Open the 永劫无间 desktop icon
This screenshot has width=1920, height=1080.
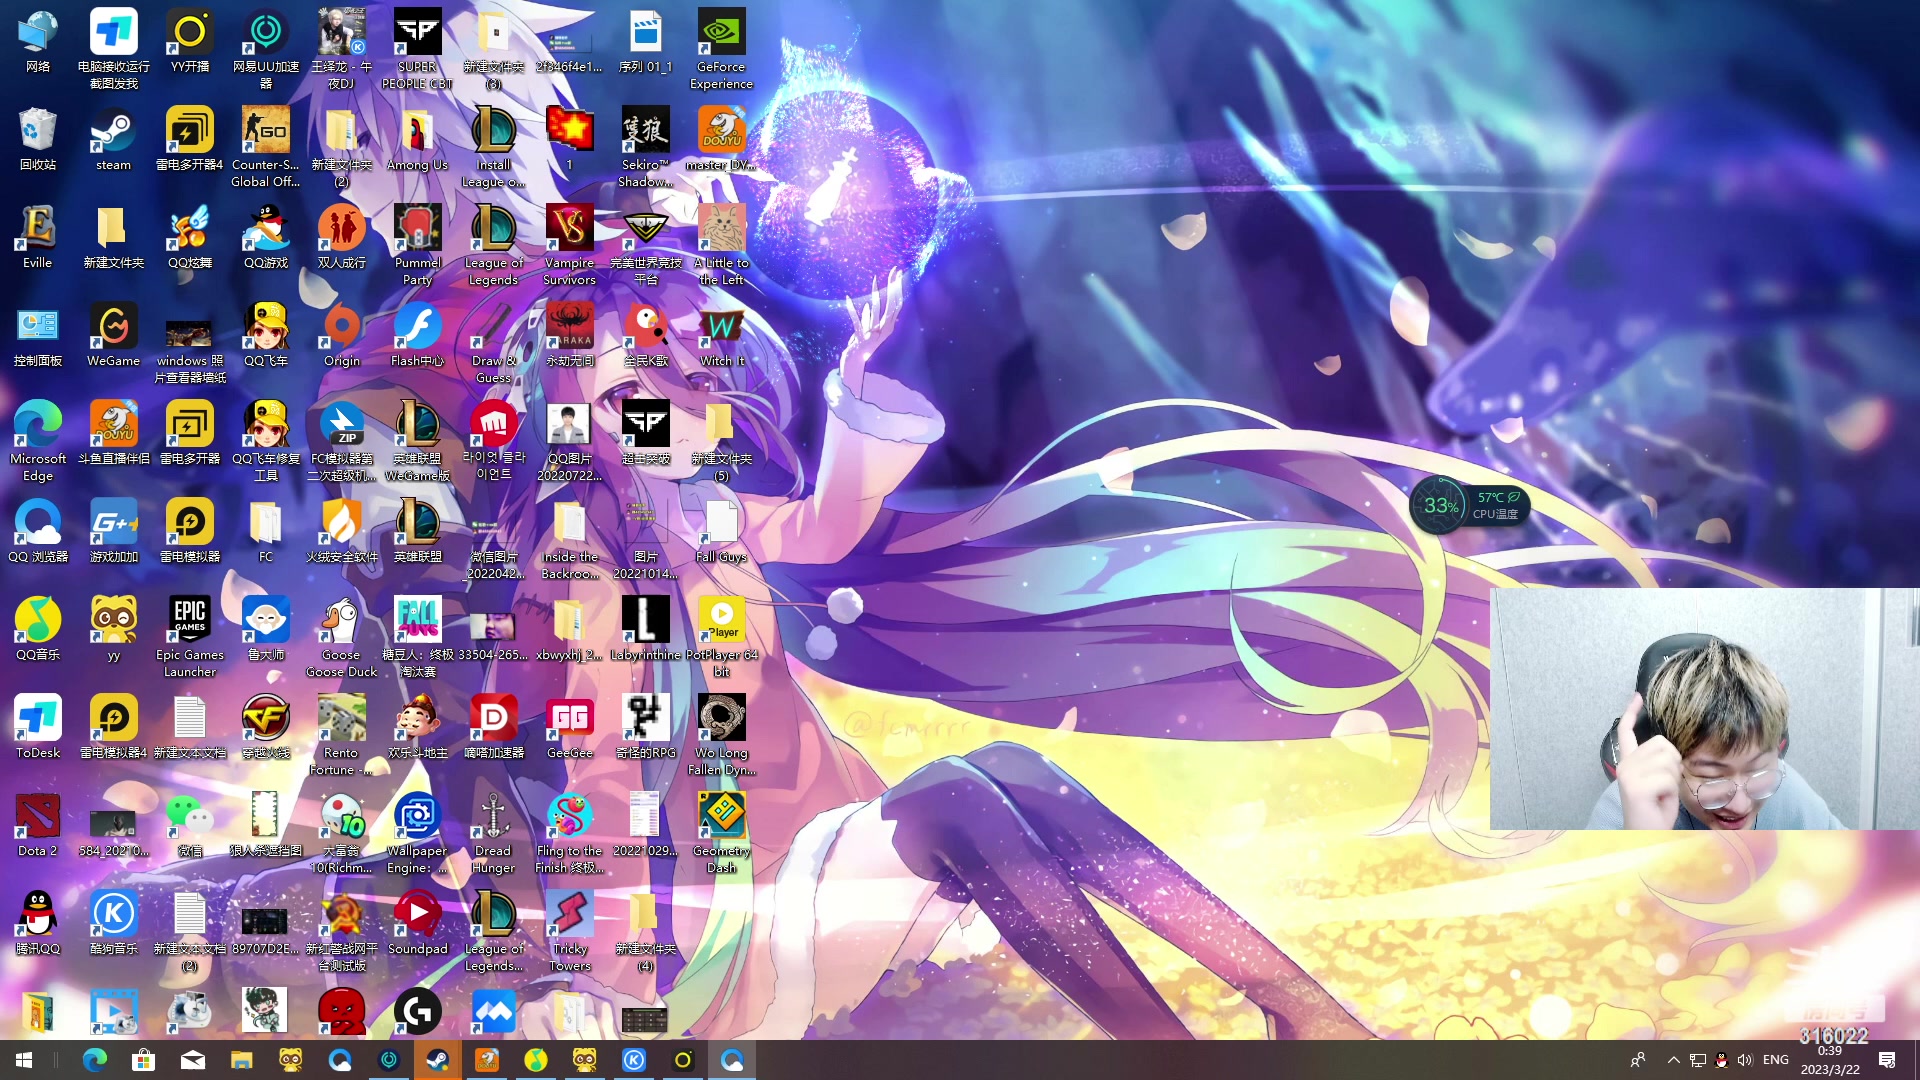point(569,336)
